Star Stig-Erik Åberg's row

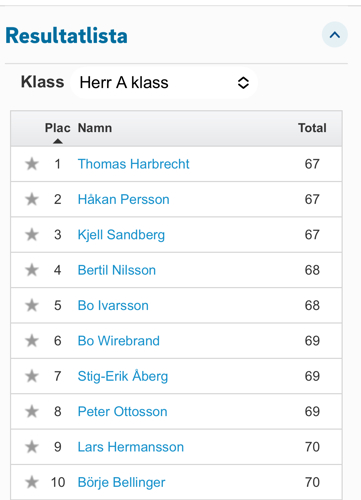(x=32, y=376)
